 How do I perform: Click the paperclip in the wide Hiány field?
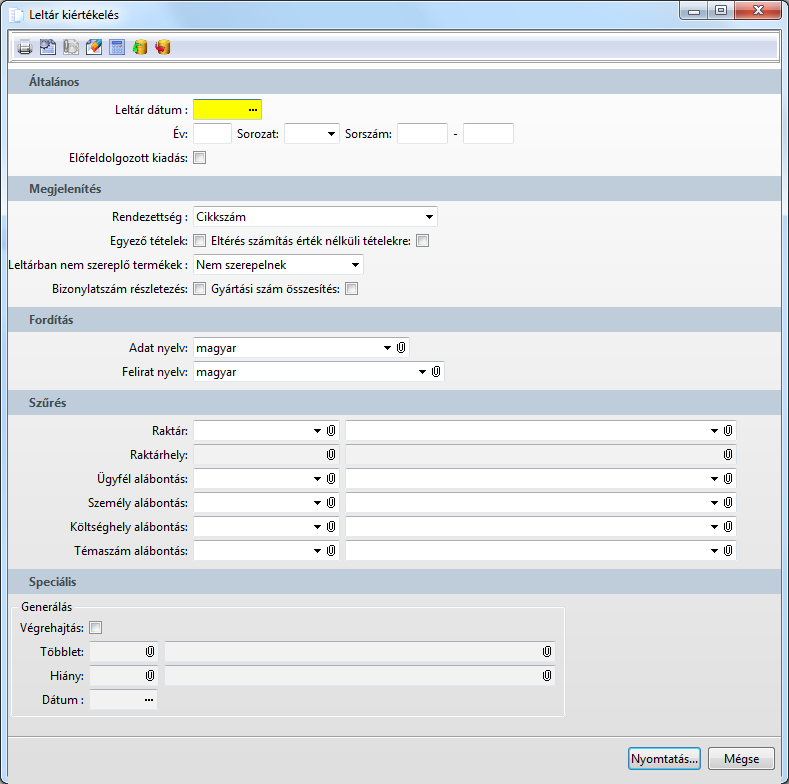(x=547, y=676)
